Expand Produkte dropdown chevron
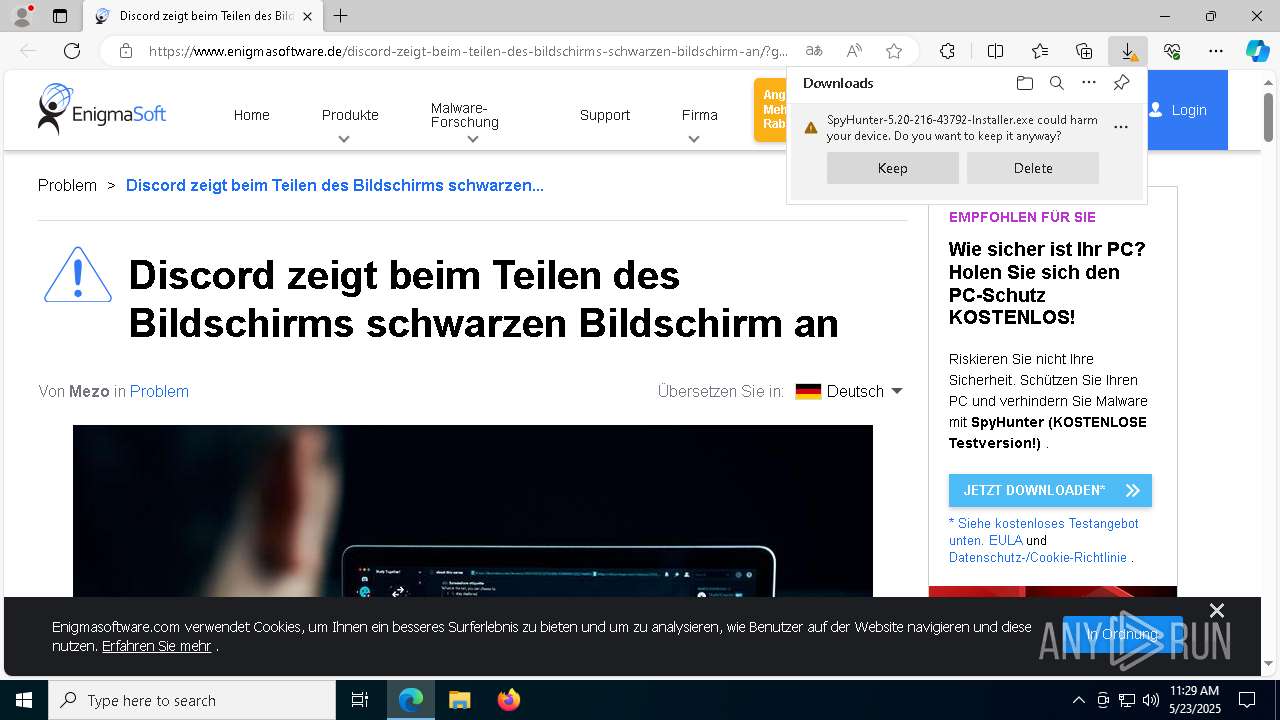The height and width of the screenshot is (720, 1280). pos(344,139)
